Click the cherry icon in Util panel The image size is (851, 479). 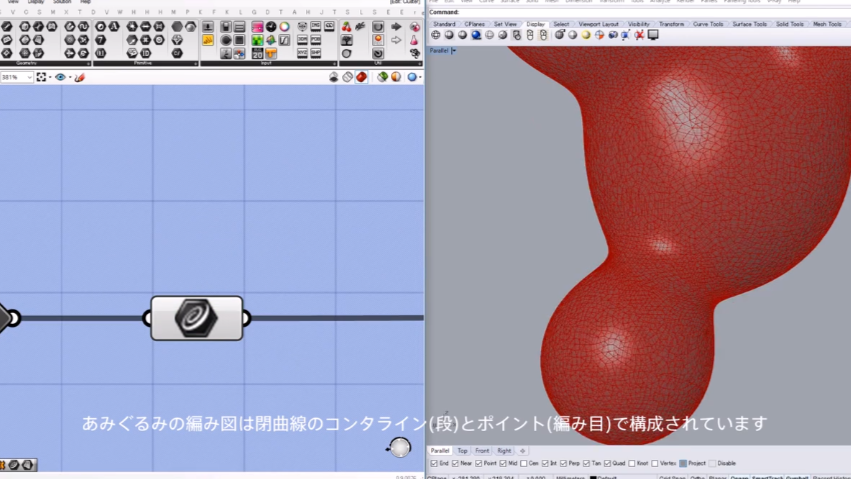pos(346,27)
